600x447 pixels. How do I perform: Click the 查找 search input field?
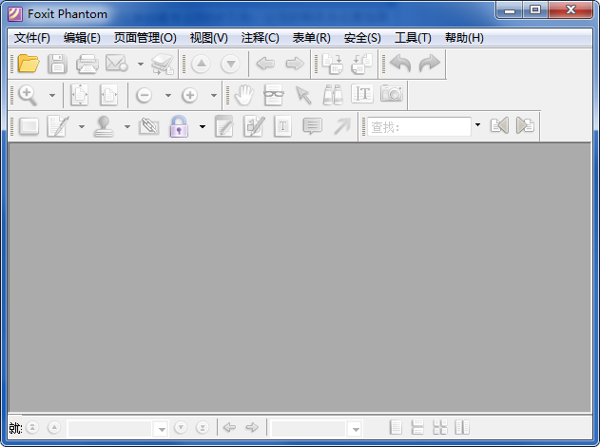[418, 126]
